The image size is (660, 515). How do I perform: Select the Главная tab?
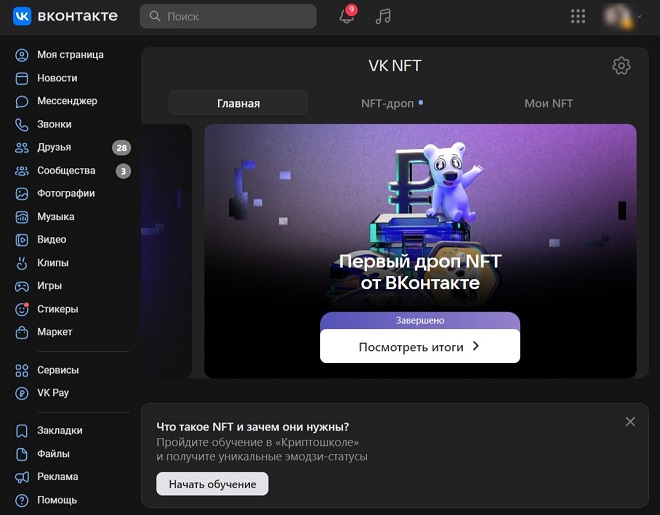(x=238, y=103)
